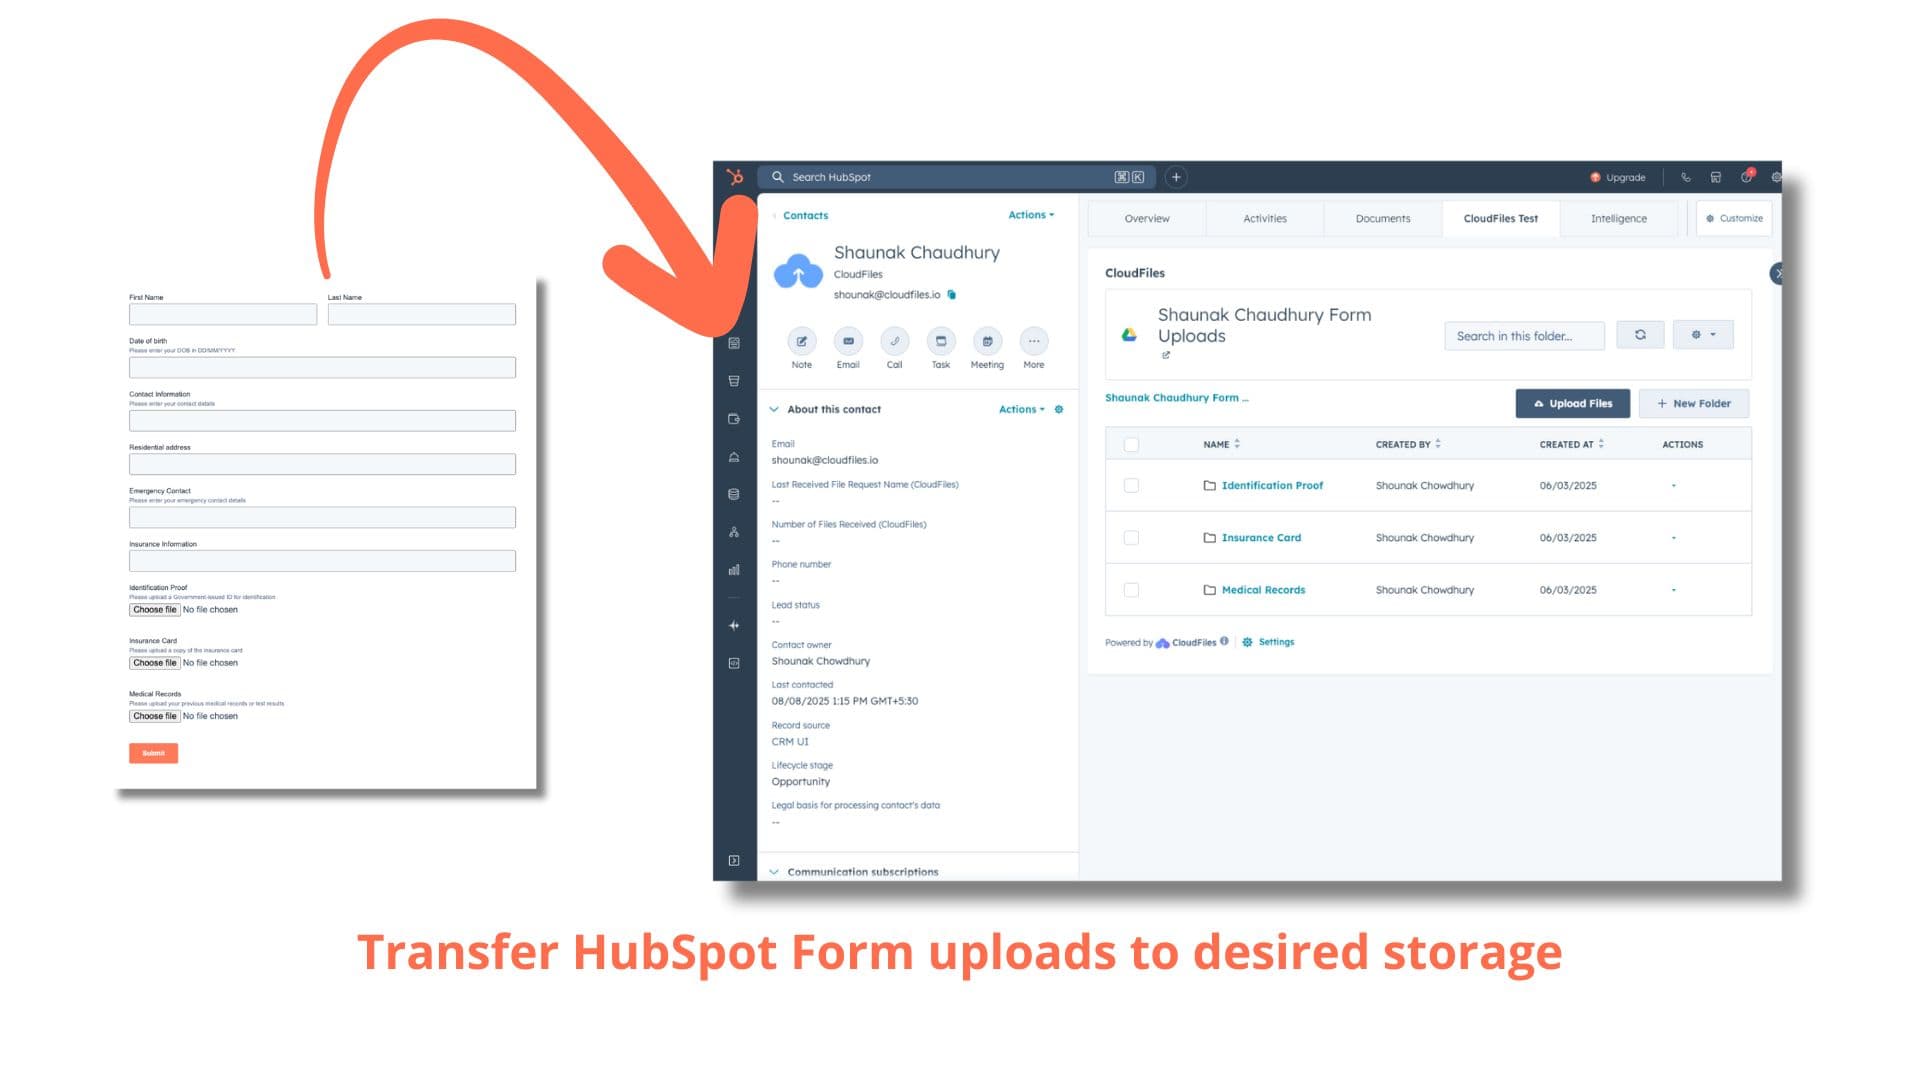Click the info icon next to CloudFiles
1920x1080 pixels.
click(x=1224, y=641)
